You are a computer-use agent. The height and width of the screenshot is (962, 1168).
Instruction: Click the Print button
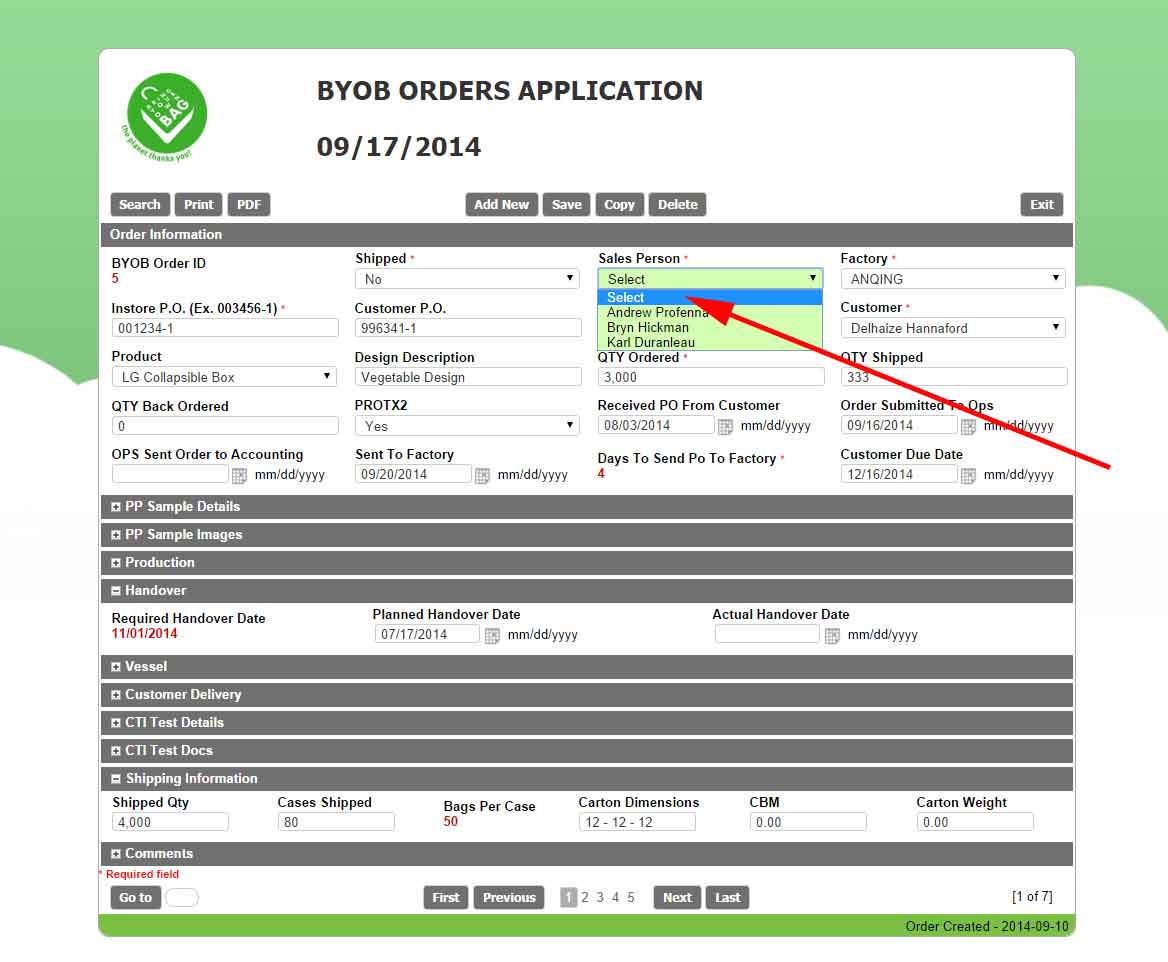[x=199, y=205]
